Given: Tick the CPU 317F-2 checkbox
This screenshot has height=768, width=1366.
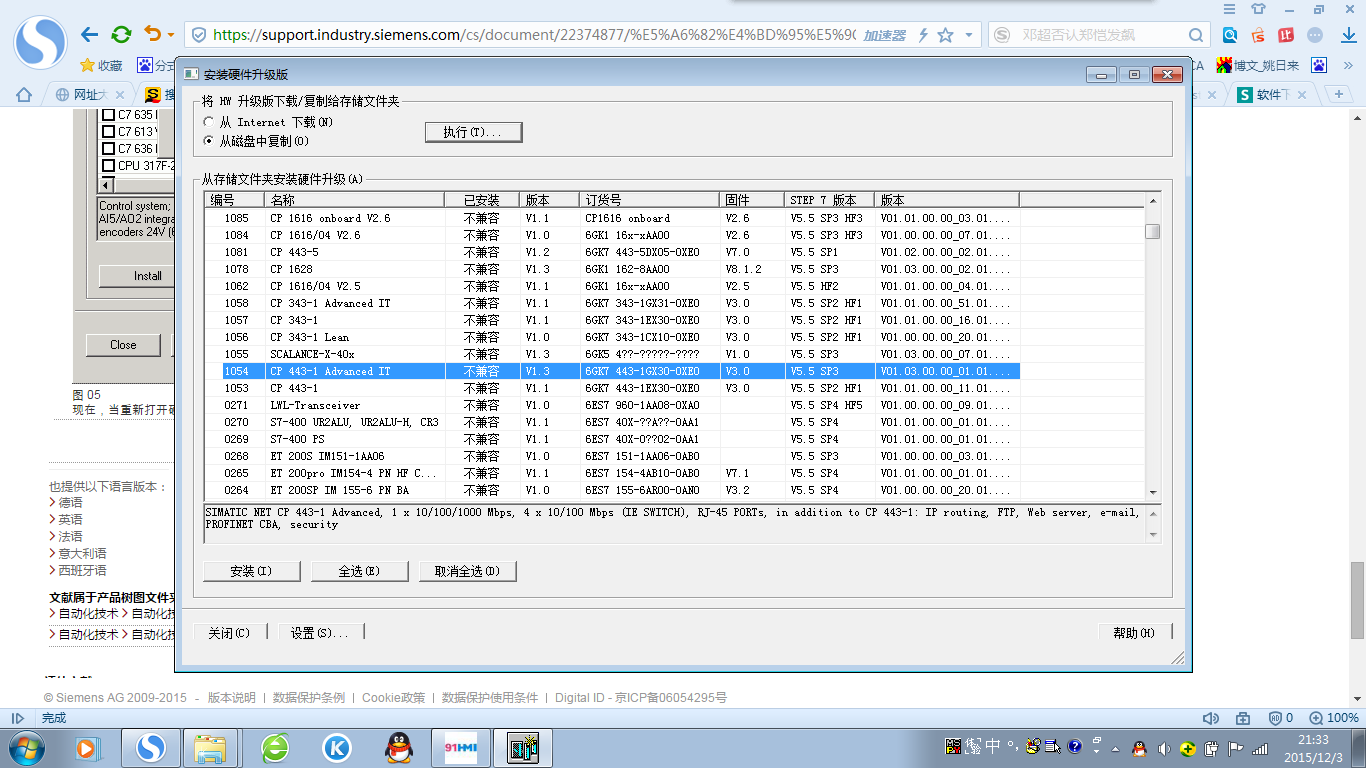Looking at the screenshot, I should (x=109, y=165).
